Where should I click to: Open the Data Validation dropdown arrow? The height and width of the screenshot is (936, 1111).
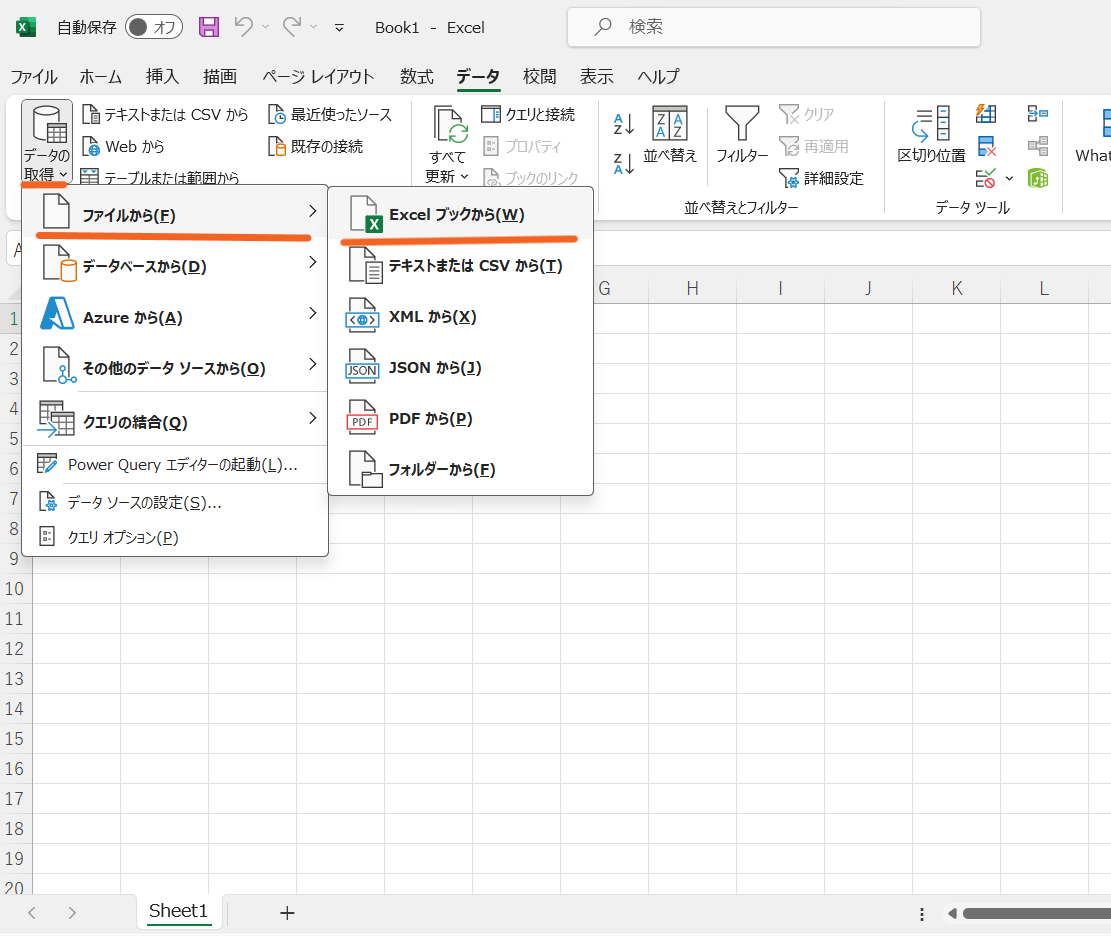pos(1009,179)
